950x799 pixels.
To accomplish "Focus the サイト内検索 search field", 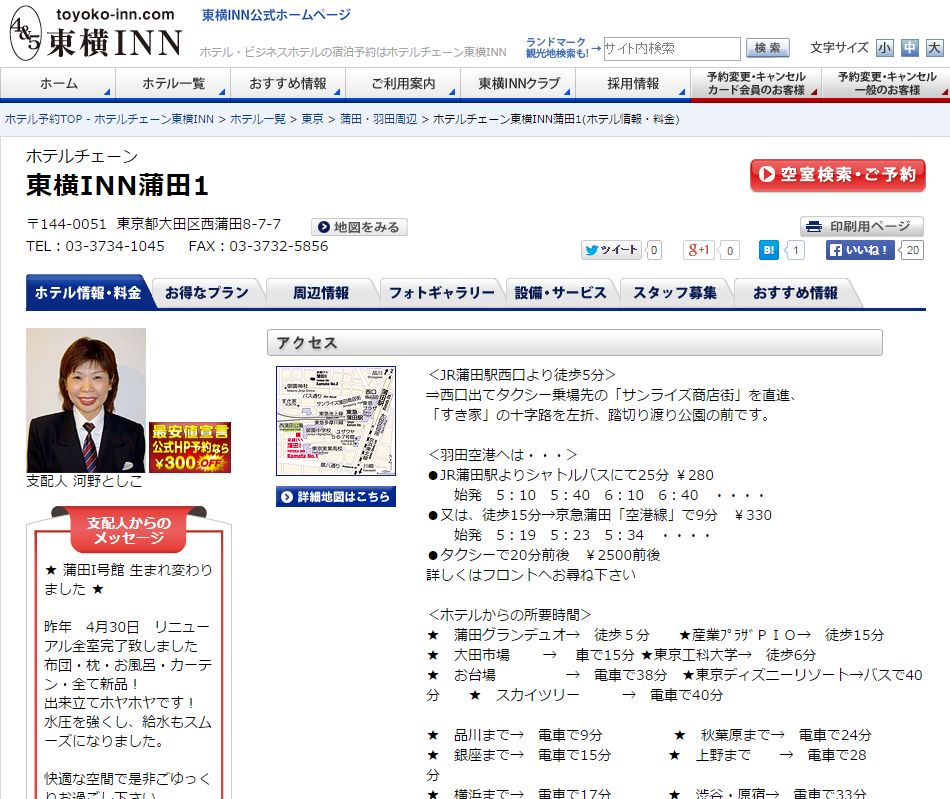I will pyautogui.click(x=672, y=48).
